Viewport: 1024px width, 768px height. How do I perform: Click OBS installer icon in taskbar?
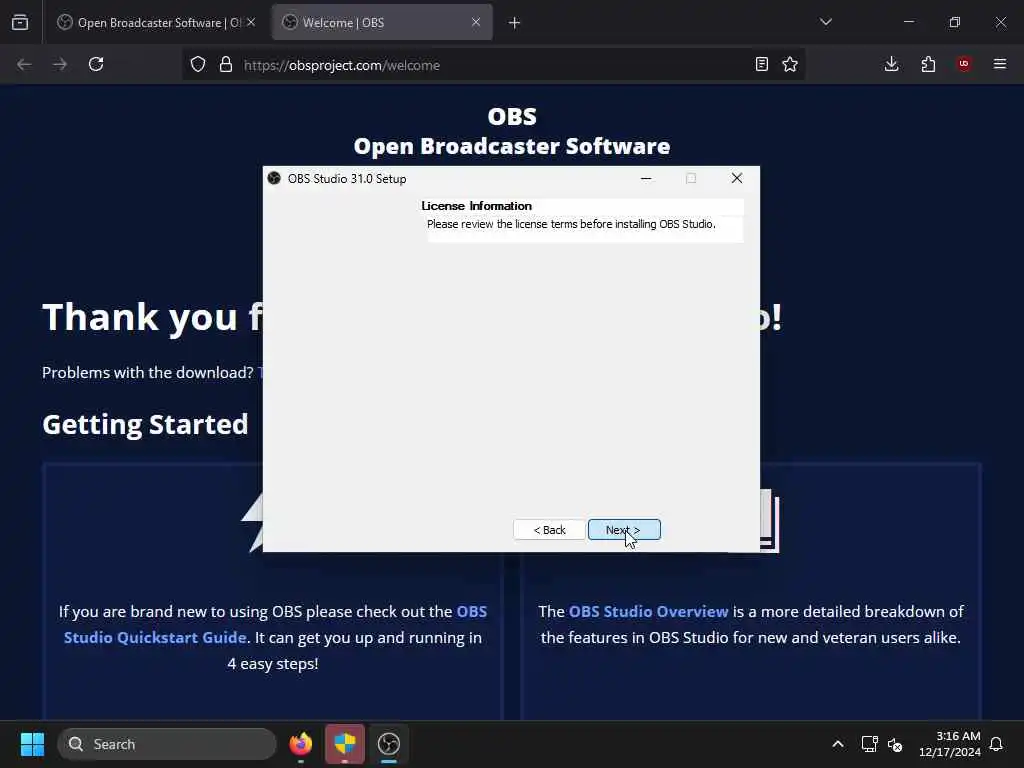click(x=389, y=744)
